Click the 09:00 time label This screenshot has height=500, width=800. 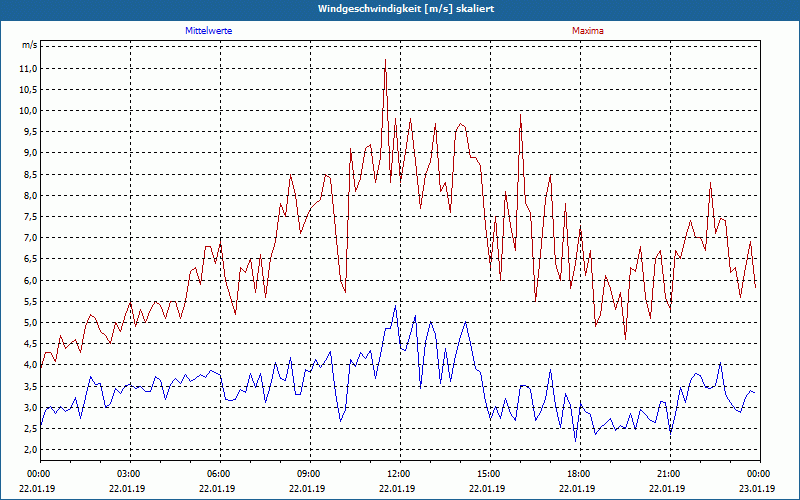(x=307, y=474)
